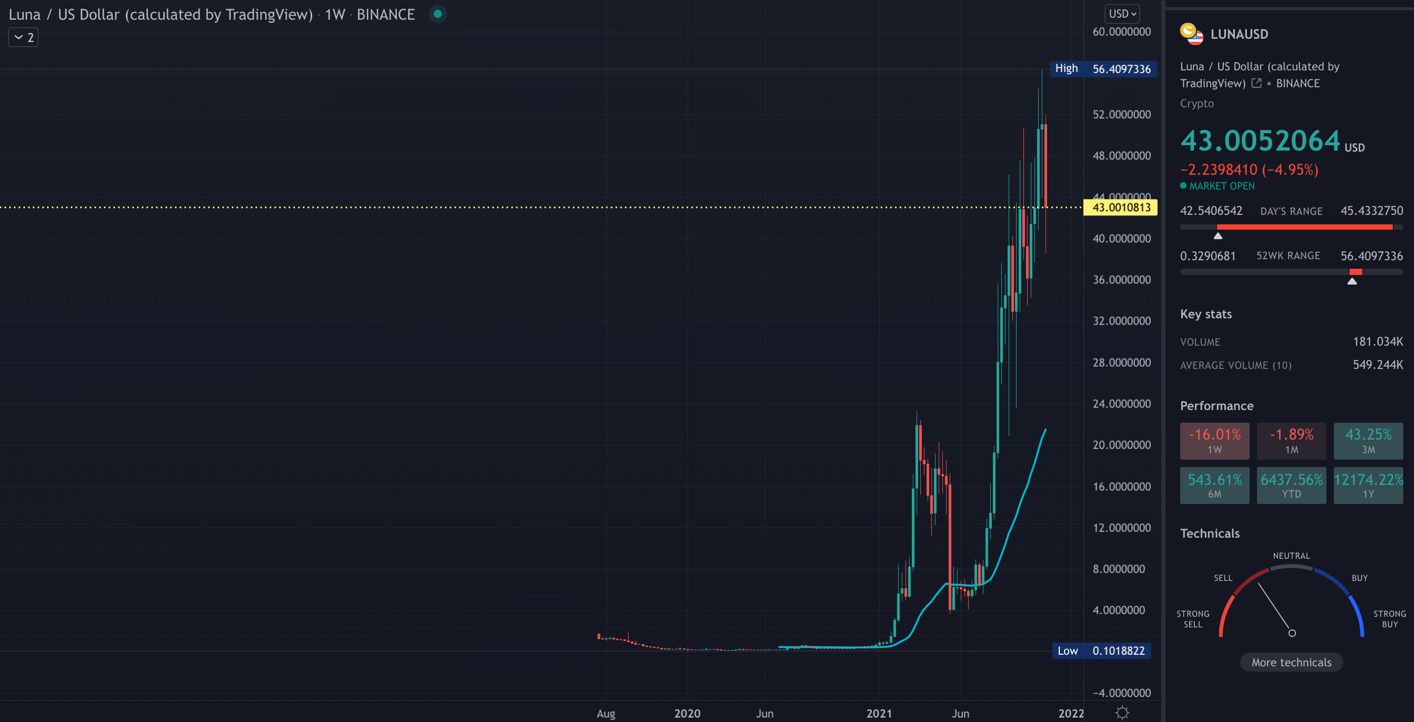Select the 6437.56% YTD performance tile
This screenshot has height=722, width=1414.
coord(1291,486)
